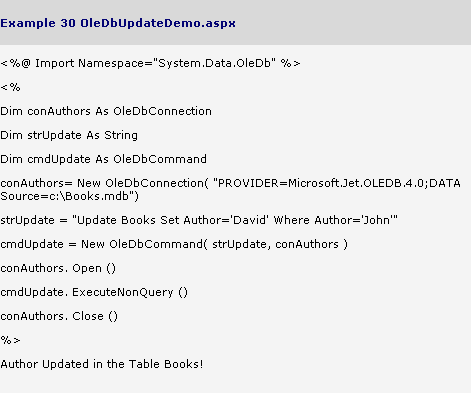
Task: Click the PROVIDER=Microsoft.Jet.OLEDB.4.0 connection string
Action: (x=337, y=183)
